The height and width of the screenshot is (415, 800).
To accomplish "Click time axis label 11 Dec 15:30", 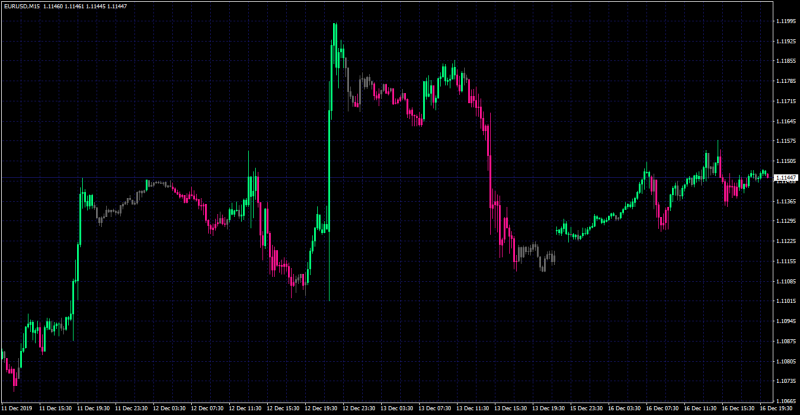I will (x=56, y=408).
